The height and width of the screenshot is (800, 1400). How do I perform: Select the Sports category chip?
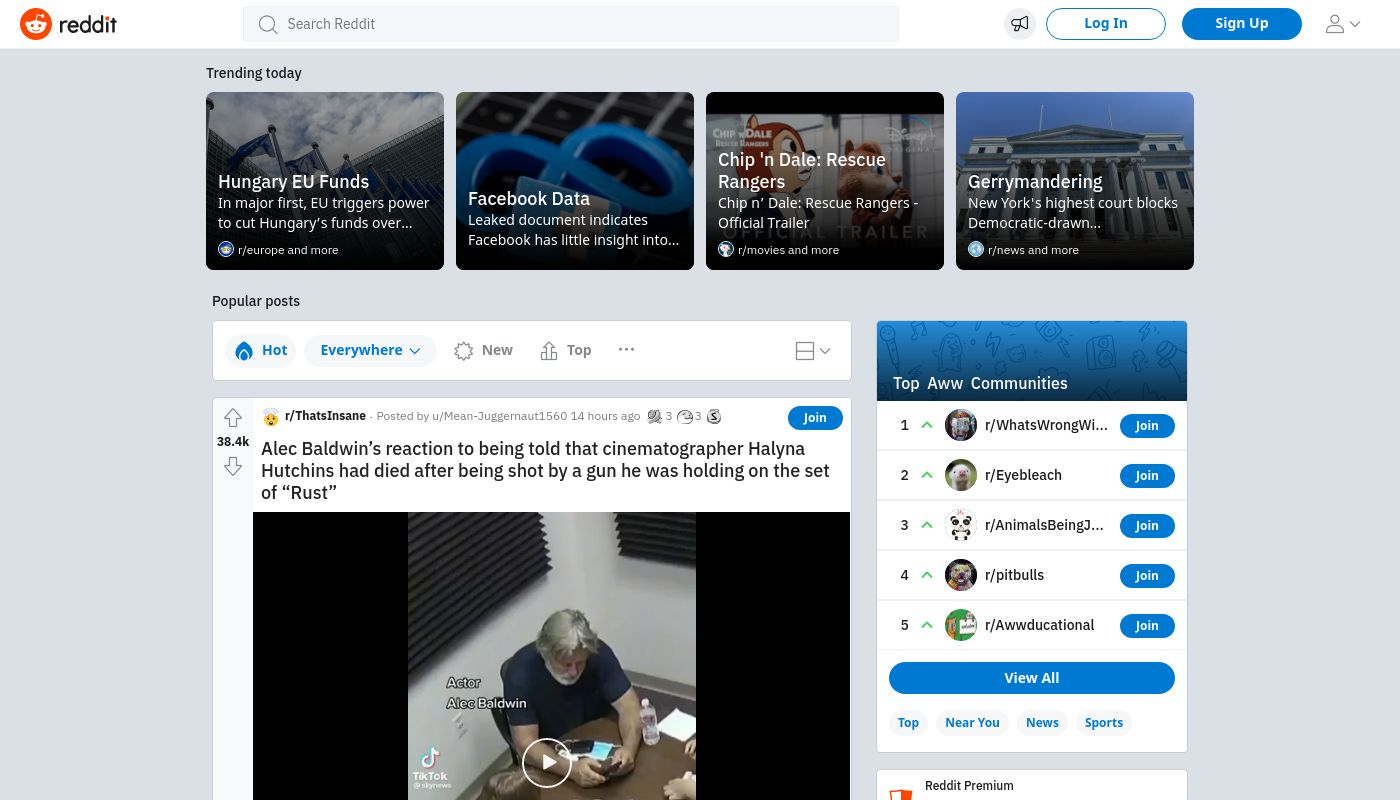coord(1104,722)
